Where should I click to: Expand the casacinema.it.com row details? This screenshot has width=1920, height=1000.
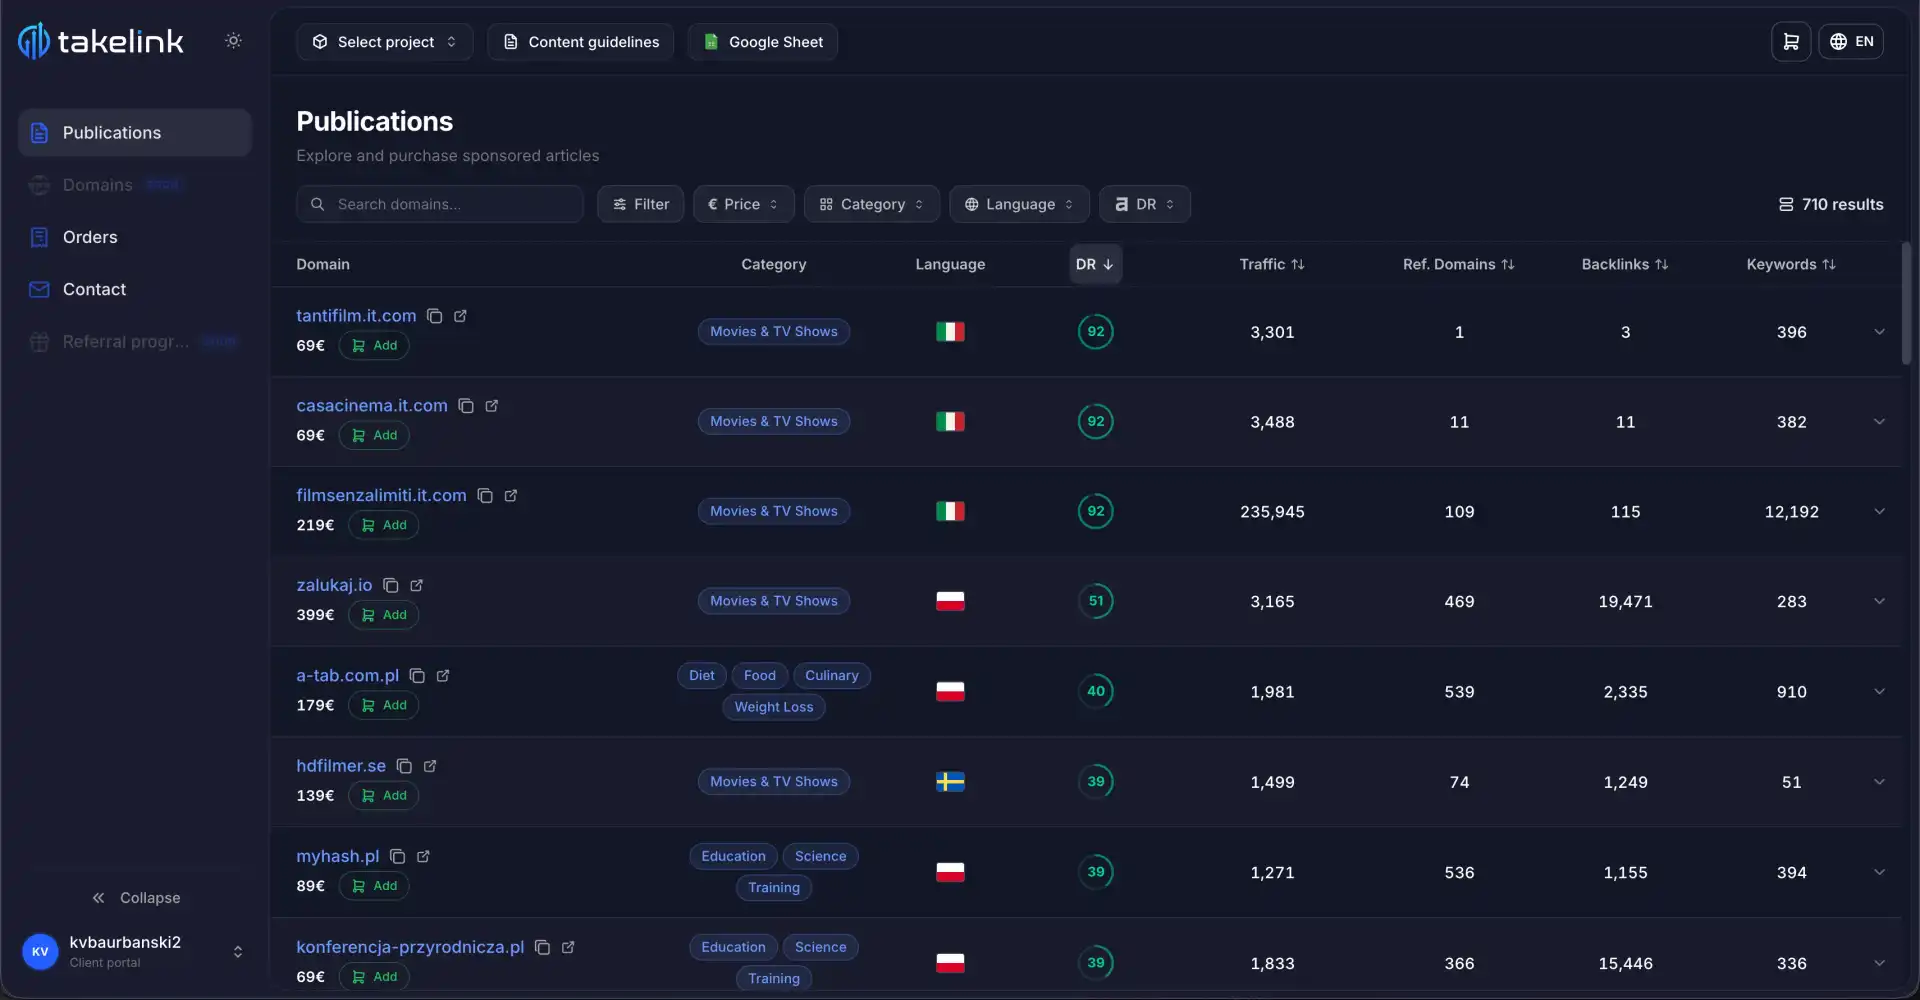point(1879,422)
